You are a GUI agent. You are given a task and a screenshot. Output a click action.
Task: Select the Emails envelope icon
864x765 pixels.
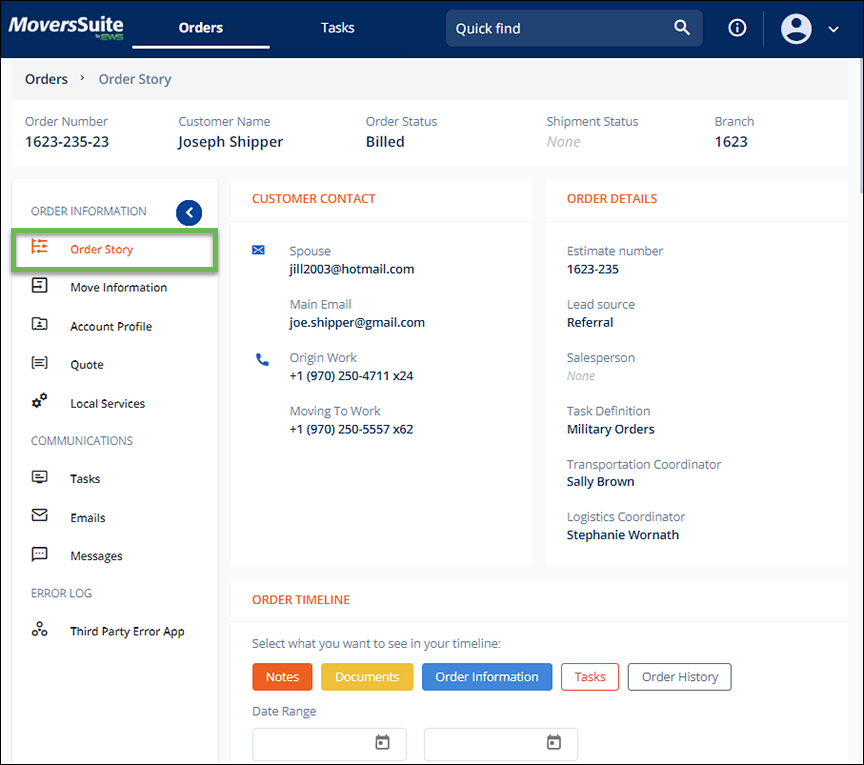tap(38, 517)
